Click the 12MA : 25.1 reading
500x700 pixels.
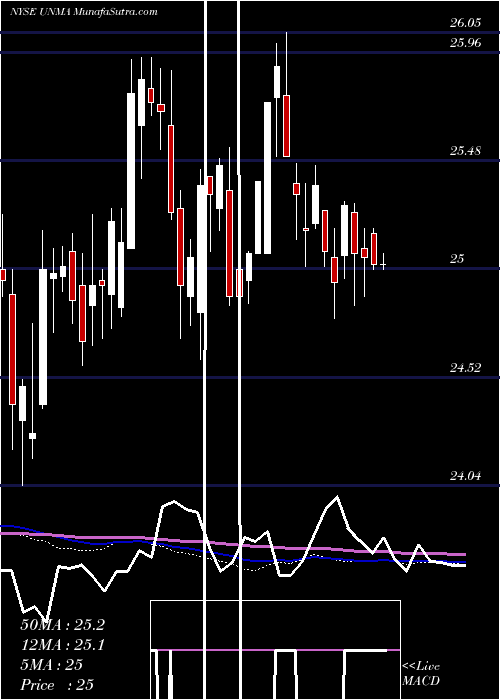pos(62,645)
